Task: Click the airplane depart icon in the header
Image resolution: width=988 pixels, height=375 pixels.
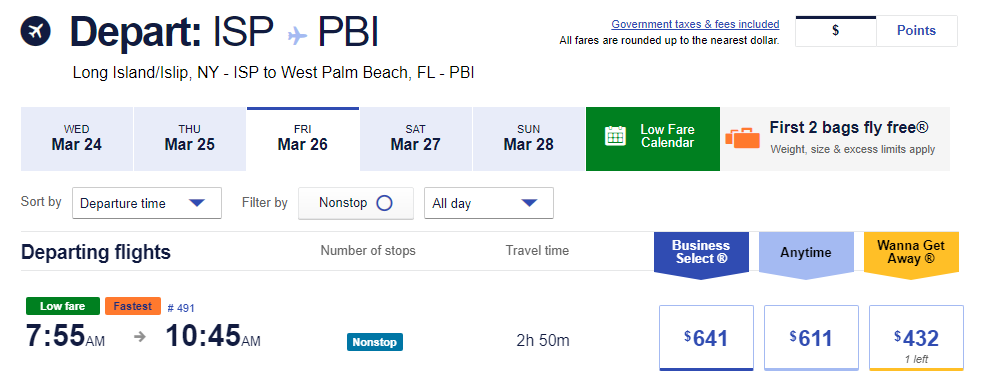Action: tap(35, 31)
